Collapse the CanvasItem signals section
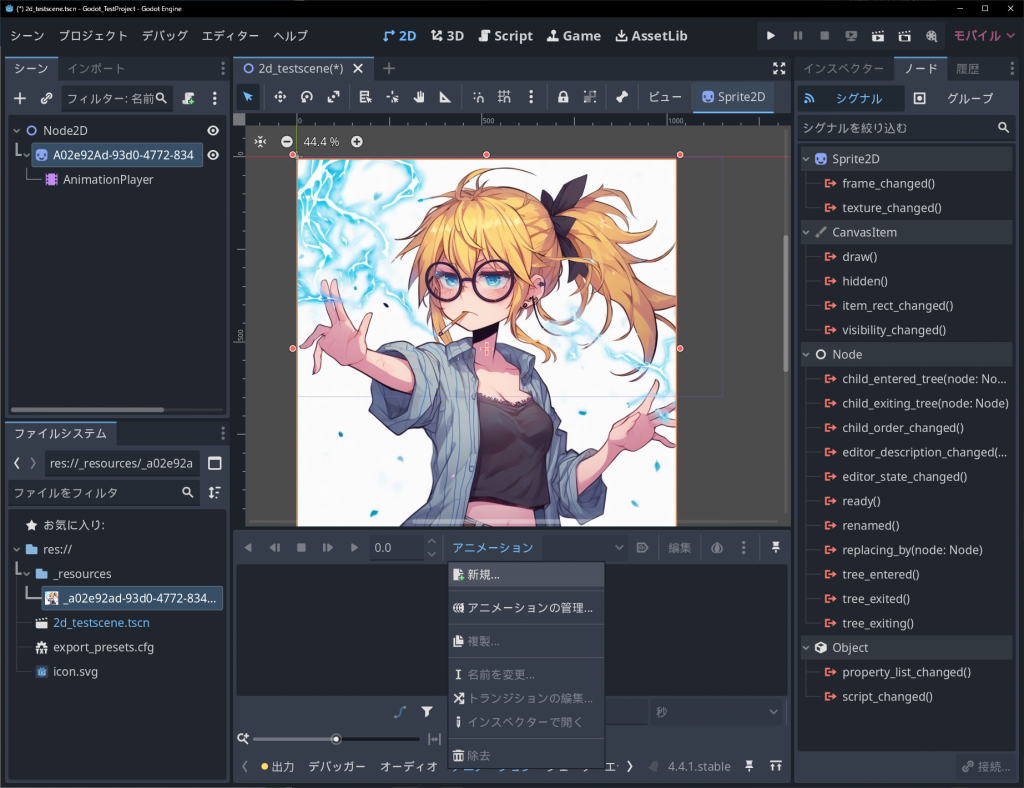Viewport: 1024px width, 788px height. [807, 232]
